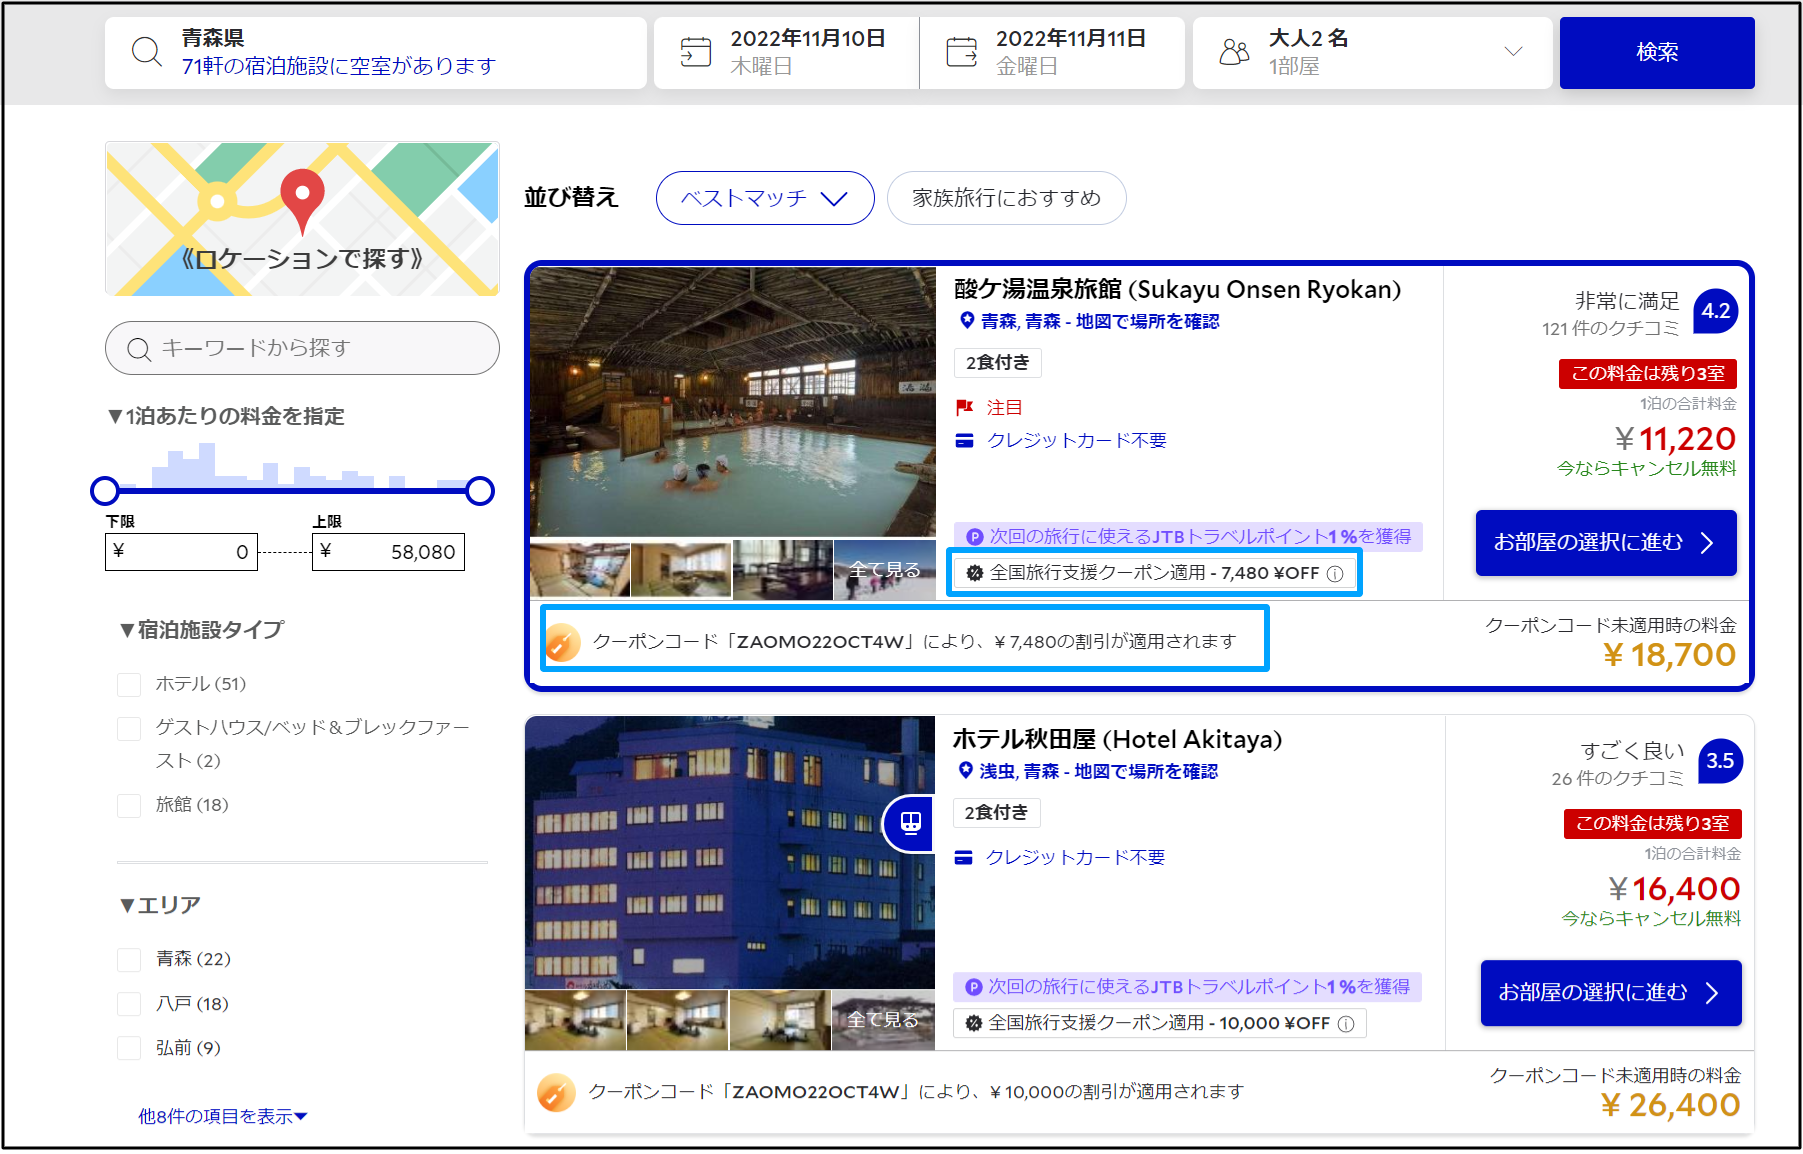Click the キーワードから探す keyword search field

302,348
